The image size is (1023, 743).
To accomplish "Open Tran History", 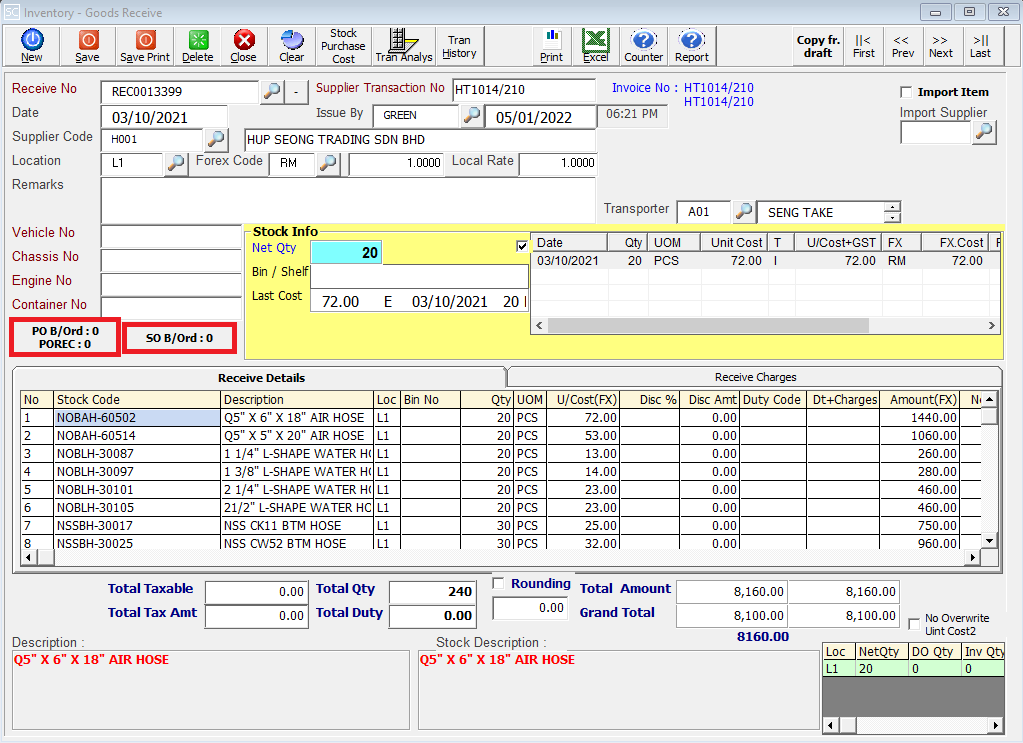I will click(459, 46).
